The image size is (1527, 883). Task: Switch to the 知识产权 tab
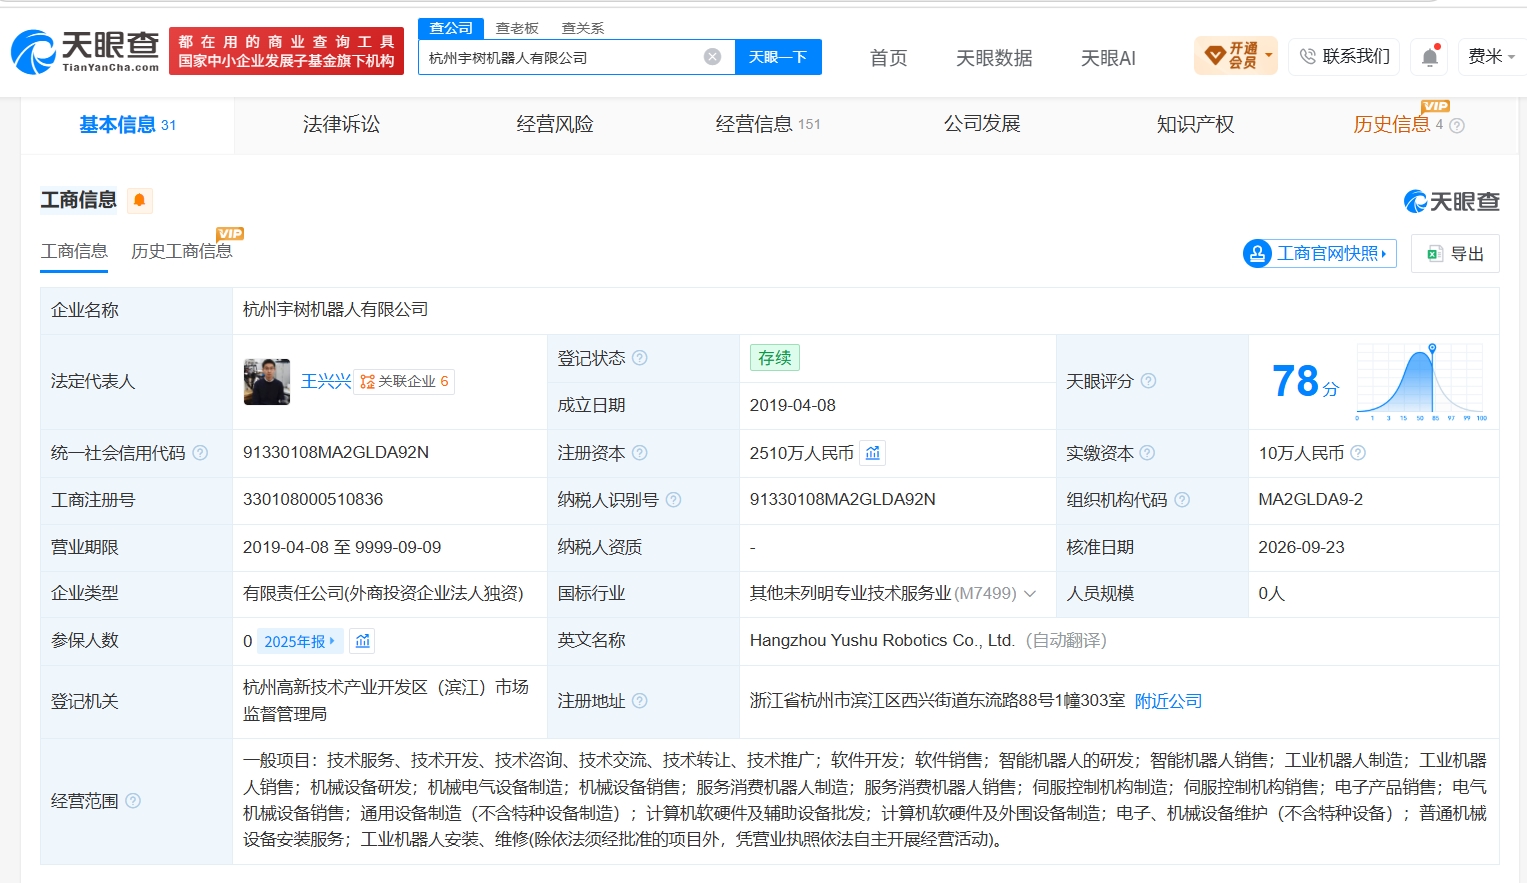[x=1195, y=124]
